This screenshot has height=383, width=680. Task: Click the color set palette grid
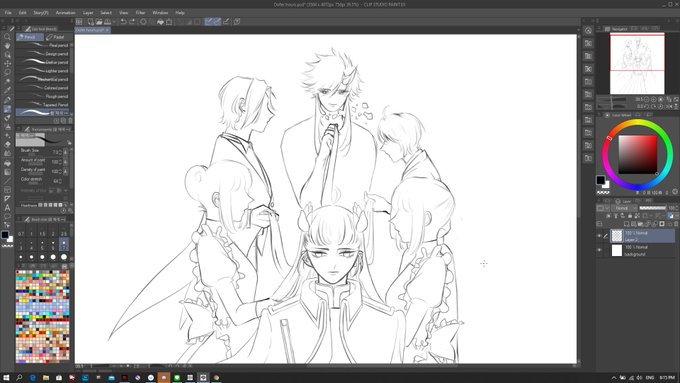click(42, 316)
